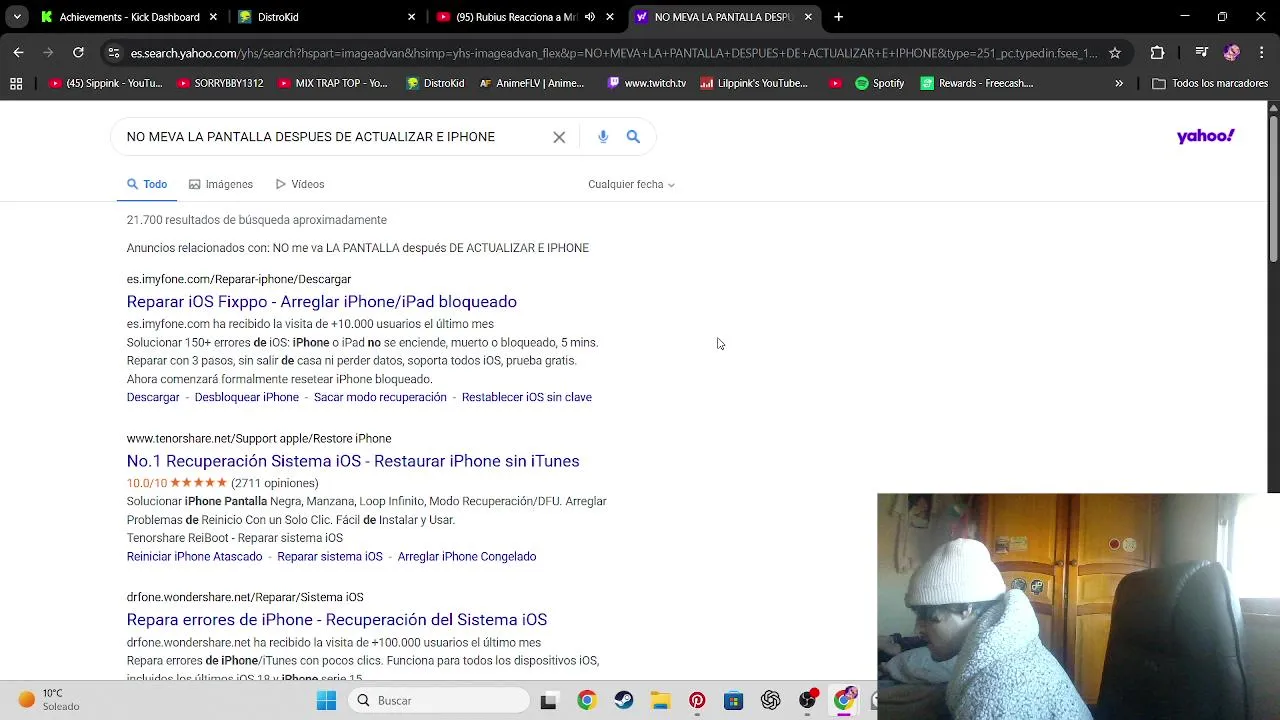Image resolution: width=1280 pixels, height=720 pixels.
Task: Open Sacar modo recuperación sublink
Action: click(x=380, y=397)
